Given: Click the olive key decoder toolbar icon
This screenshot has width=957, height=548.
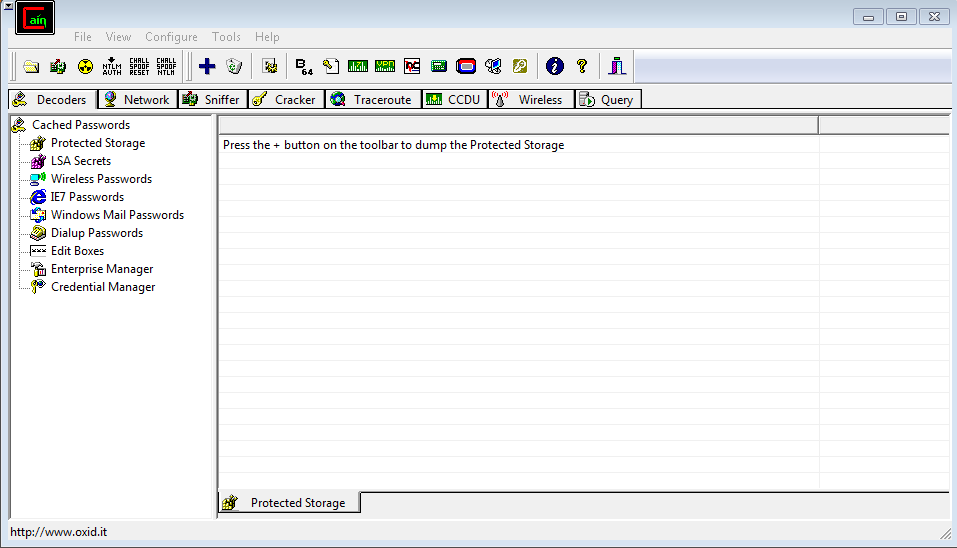Looking at the screenshot, I should pyautogui.click(x=520, y=66).
